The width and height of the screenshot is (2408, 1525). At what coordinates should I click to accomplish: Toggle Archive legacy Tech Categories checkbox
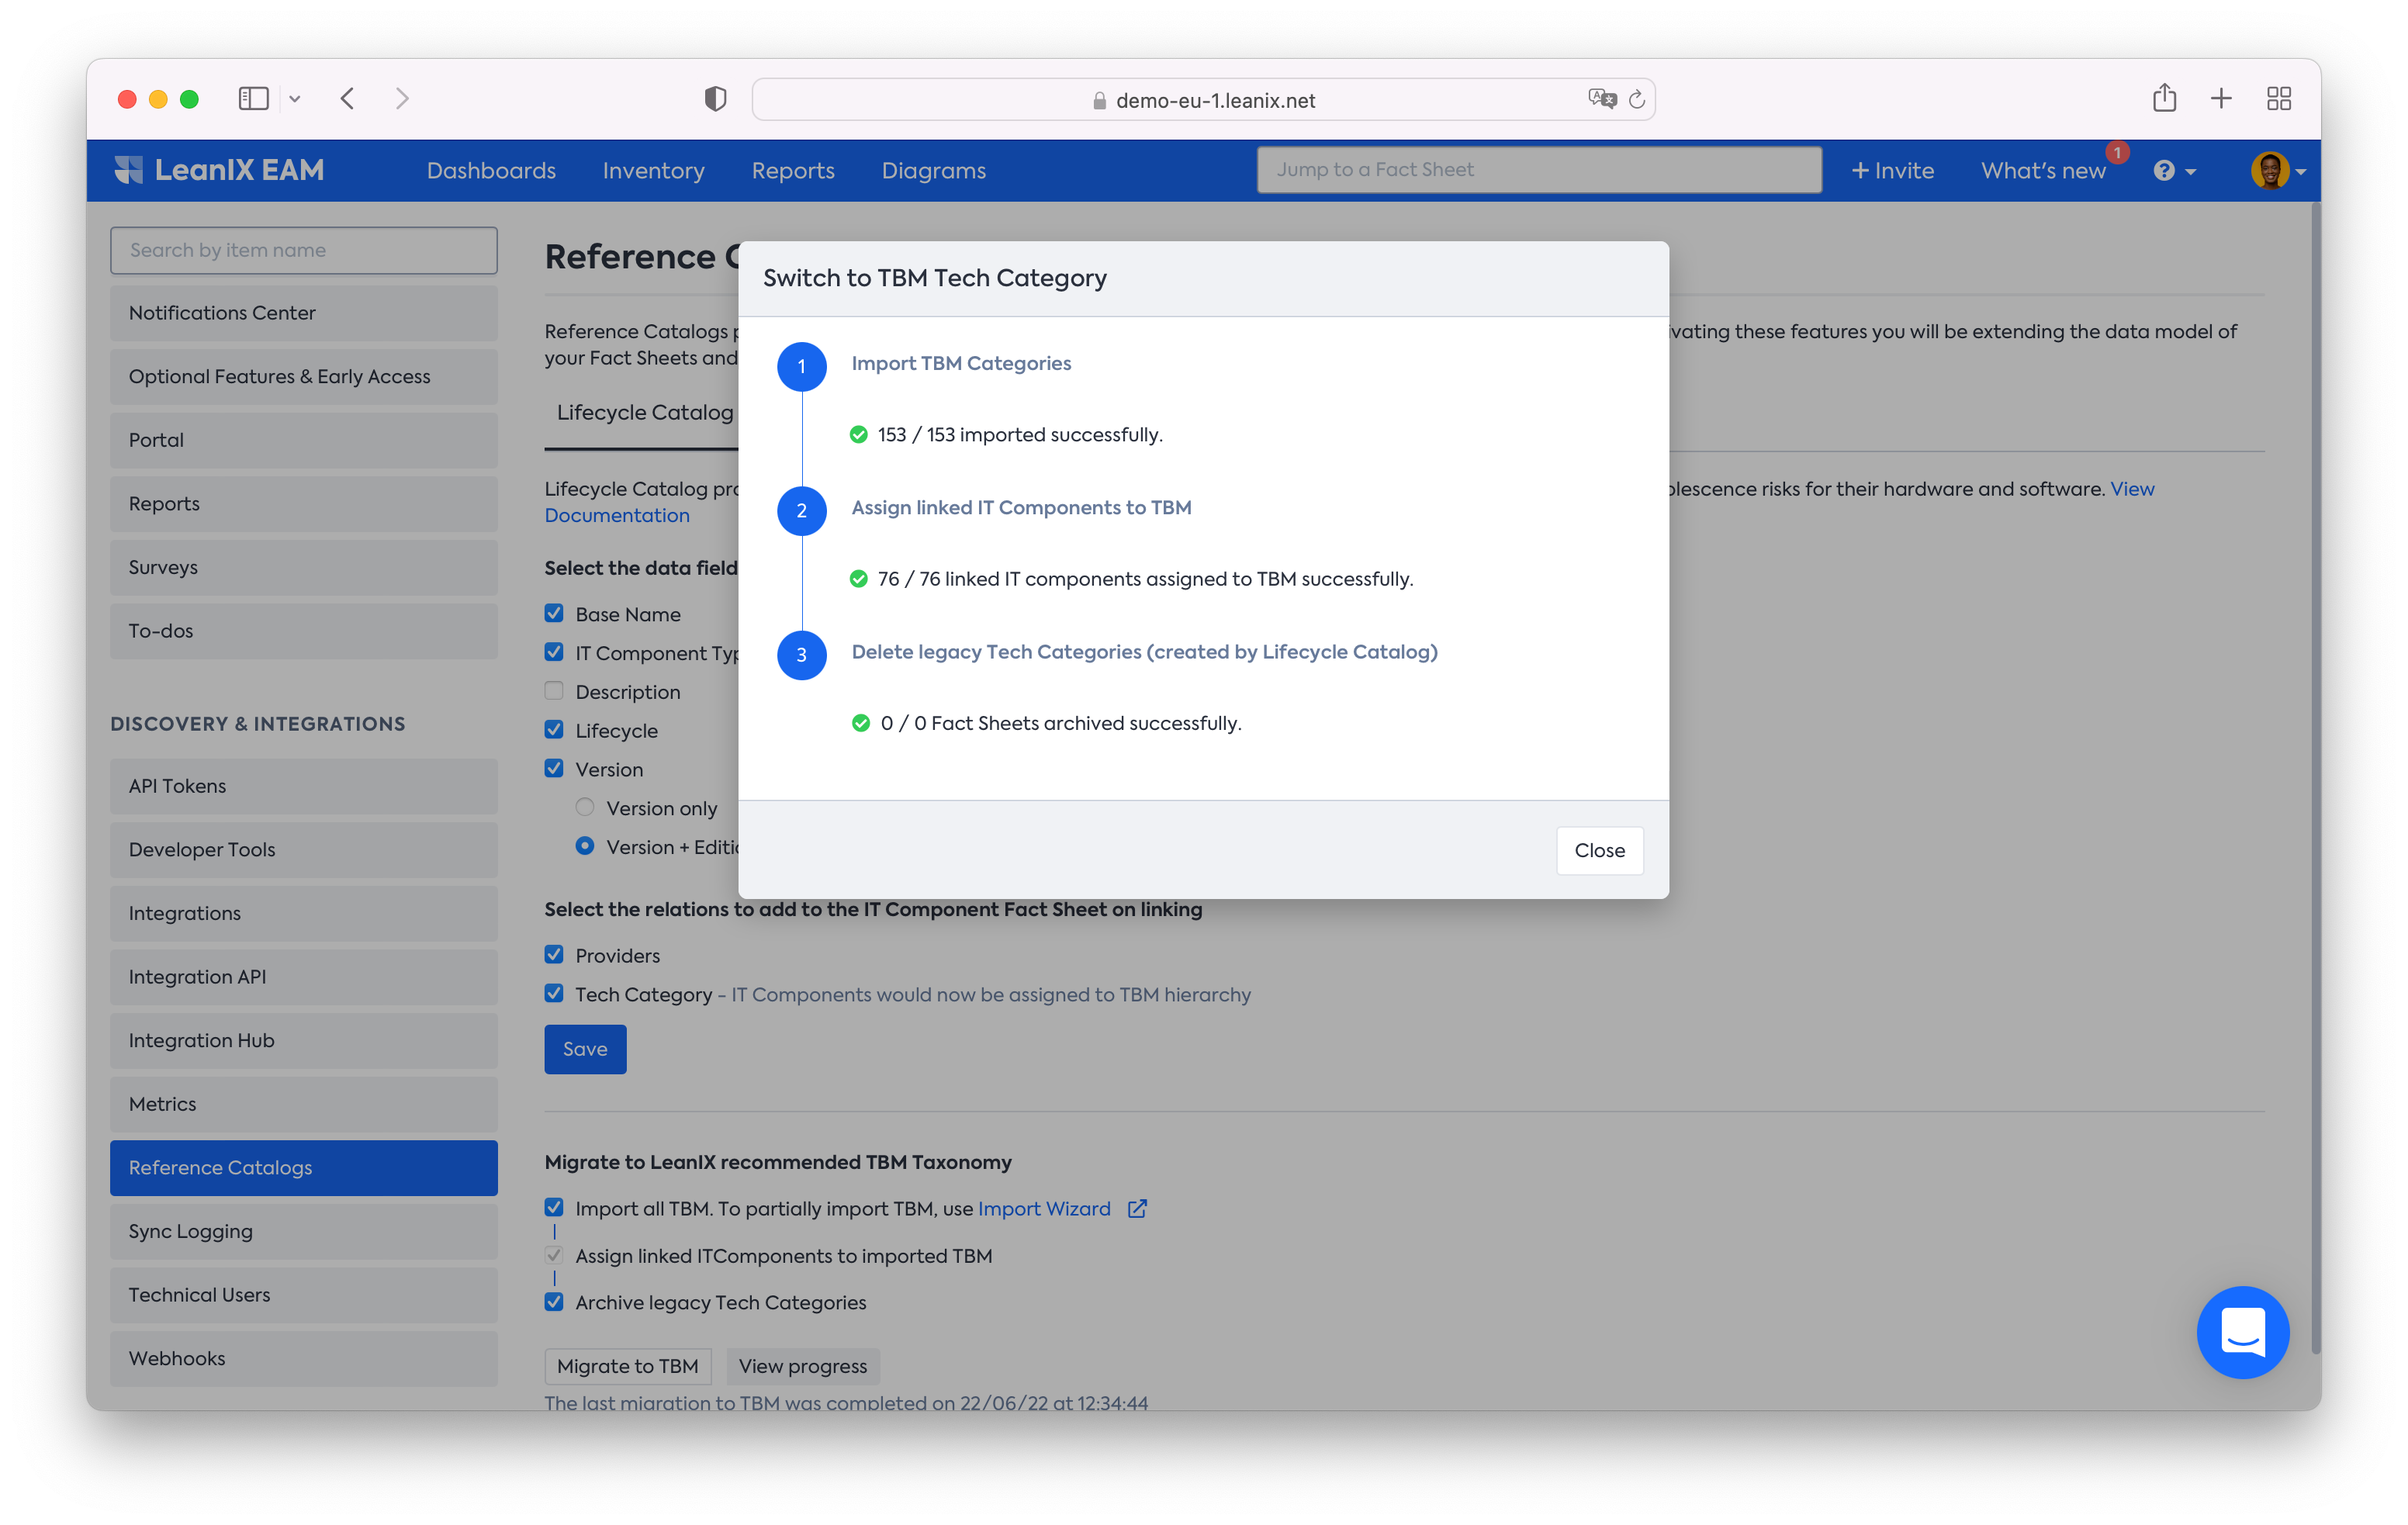(554, 1302)
